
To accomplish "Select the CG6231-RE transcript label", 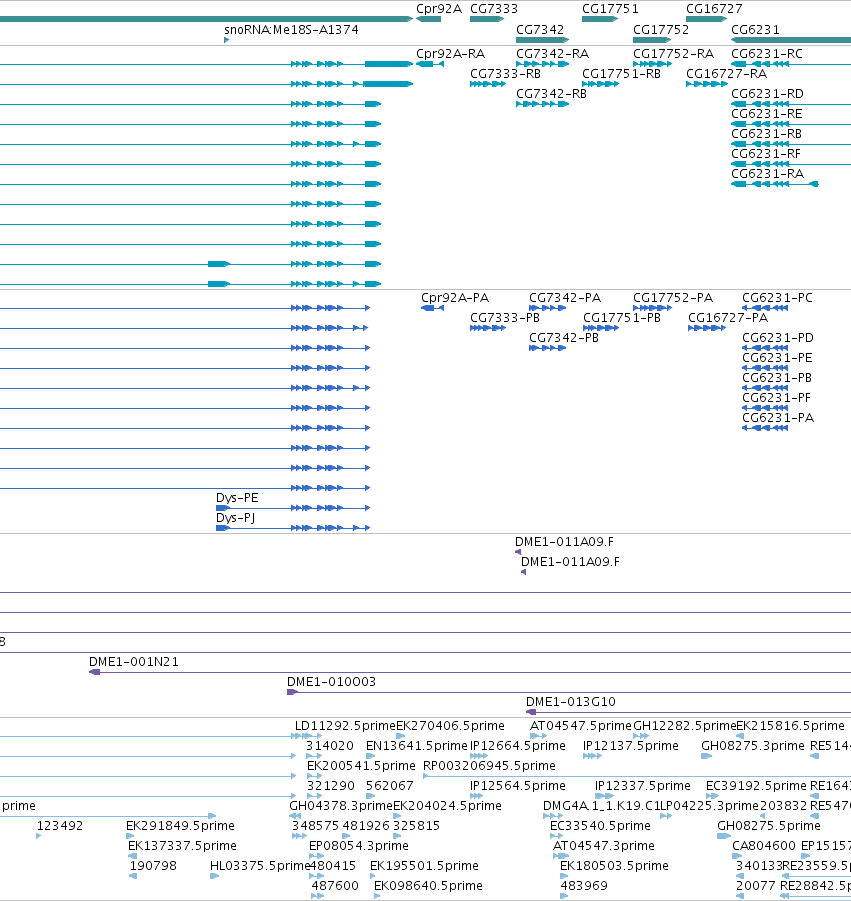I will [767, 114].
